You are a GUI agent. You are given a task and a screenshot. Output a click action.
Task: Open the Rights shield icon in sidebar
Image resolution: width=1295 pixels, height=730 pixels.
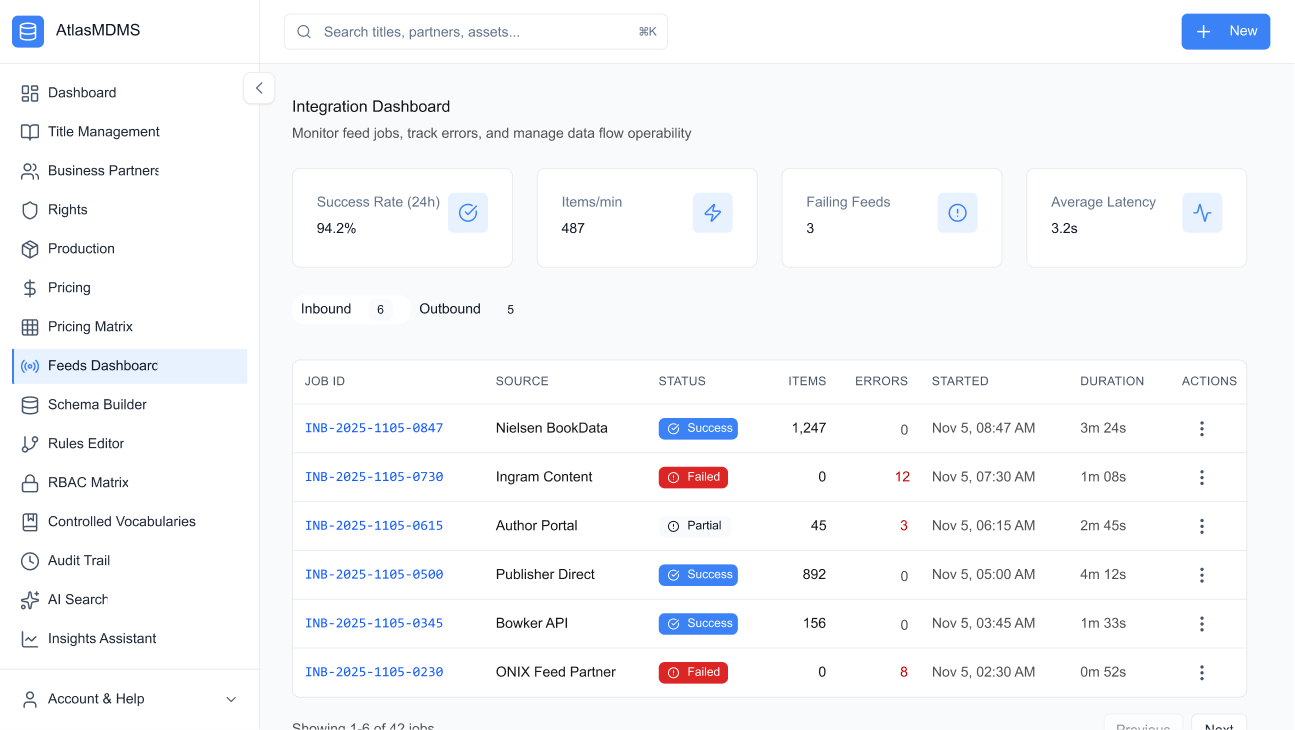[30, 210]
